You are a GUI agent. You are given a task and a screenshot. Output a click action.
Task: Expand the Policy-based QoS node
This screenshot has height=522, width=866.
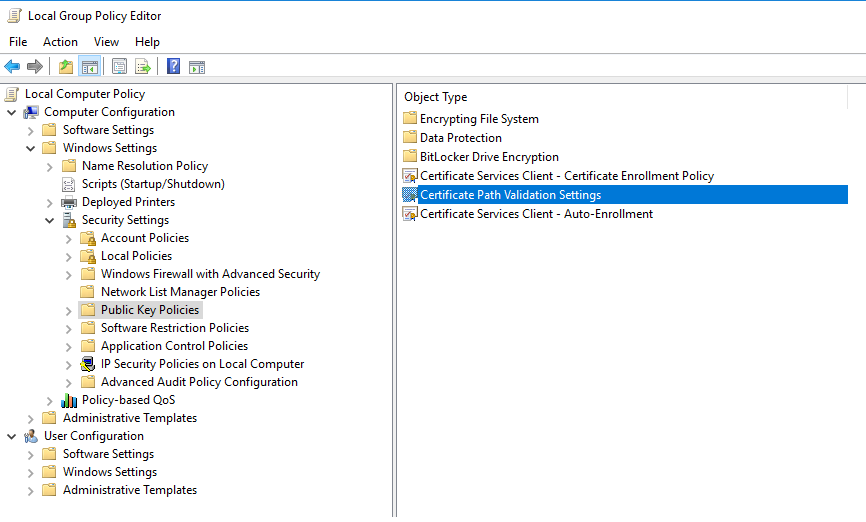click(x=50, y=400)
